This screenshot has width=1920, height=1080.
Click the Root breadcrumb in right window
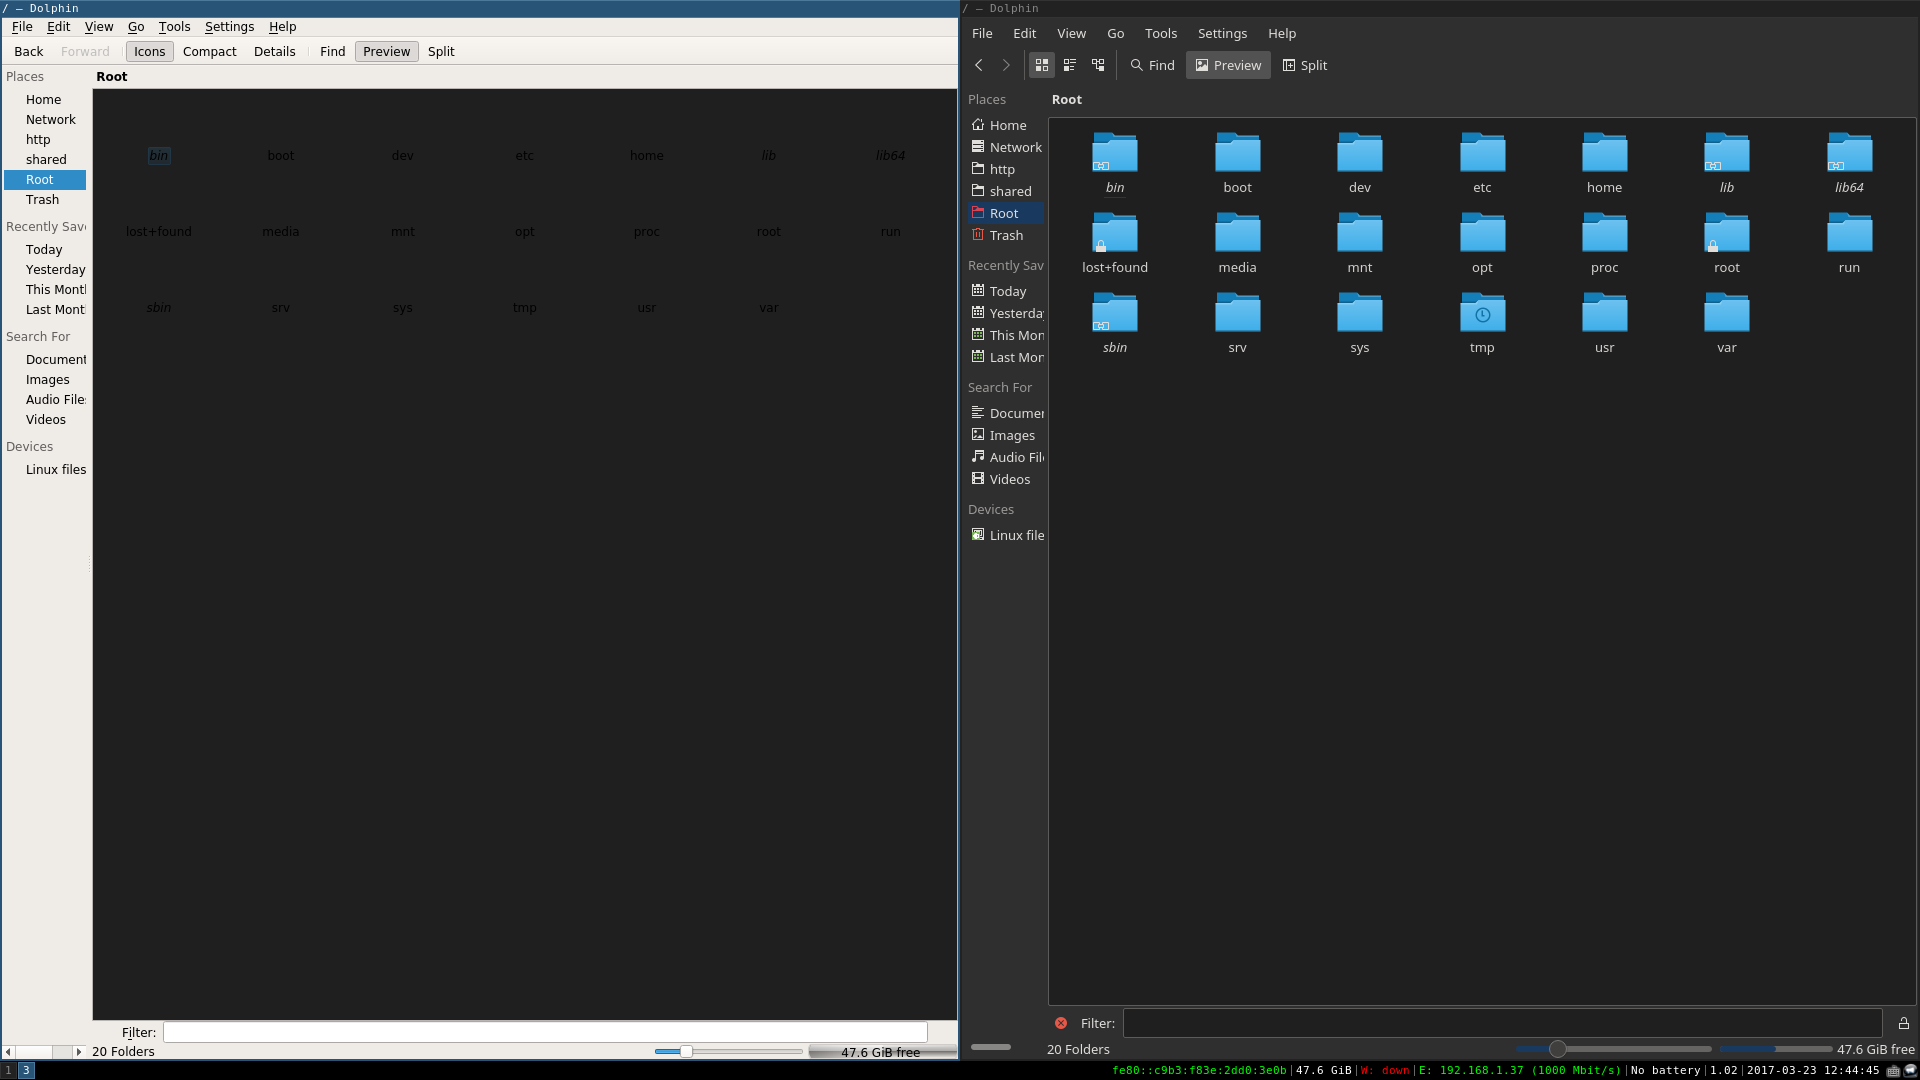tap(1066, 99)
